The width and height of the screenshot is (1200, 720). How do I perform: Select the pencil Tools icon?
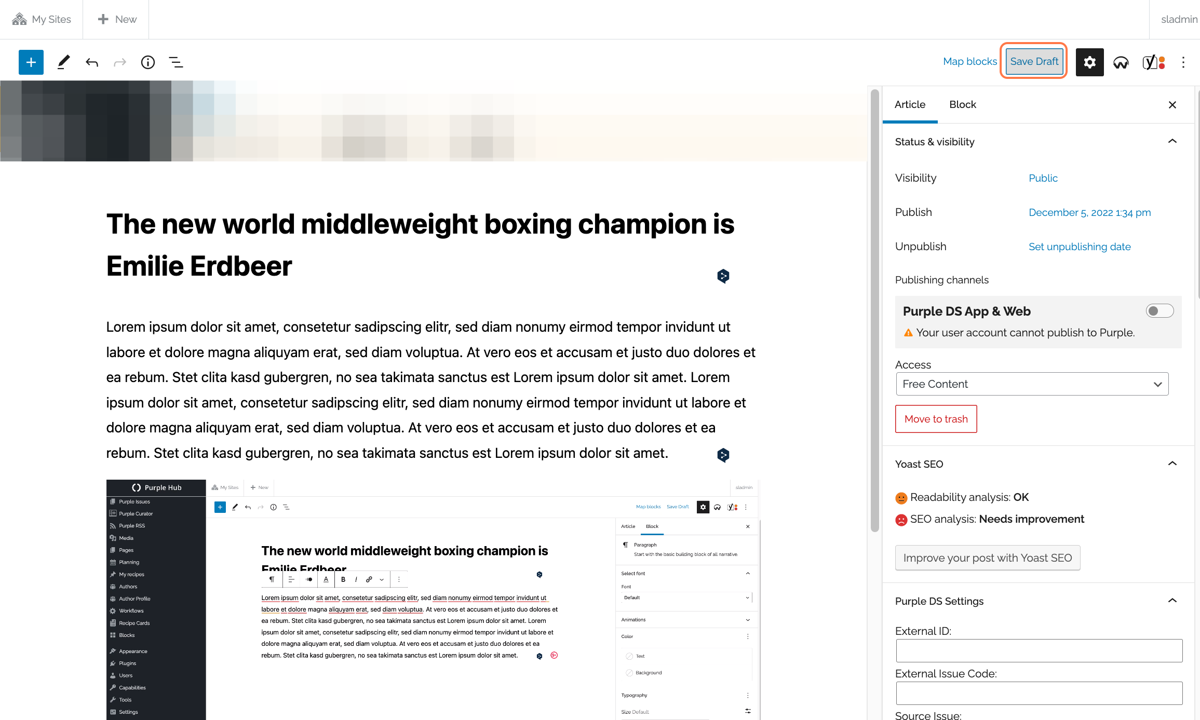(63, 62)
